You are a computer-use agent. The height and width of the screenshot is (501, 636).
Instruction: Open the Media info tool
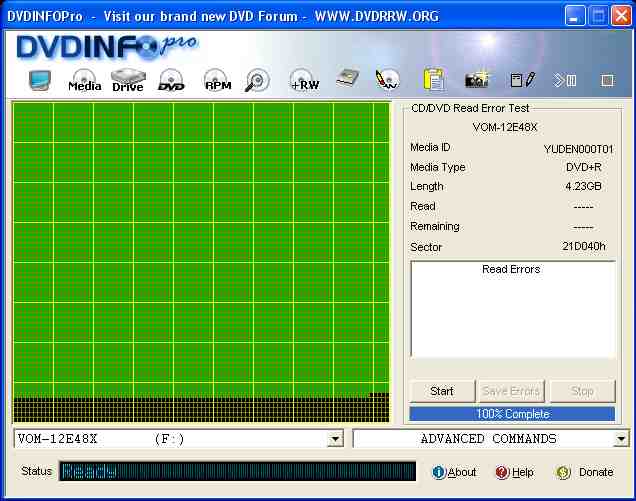(84, 80)
